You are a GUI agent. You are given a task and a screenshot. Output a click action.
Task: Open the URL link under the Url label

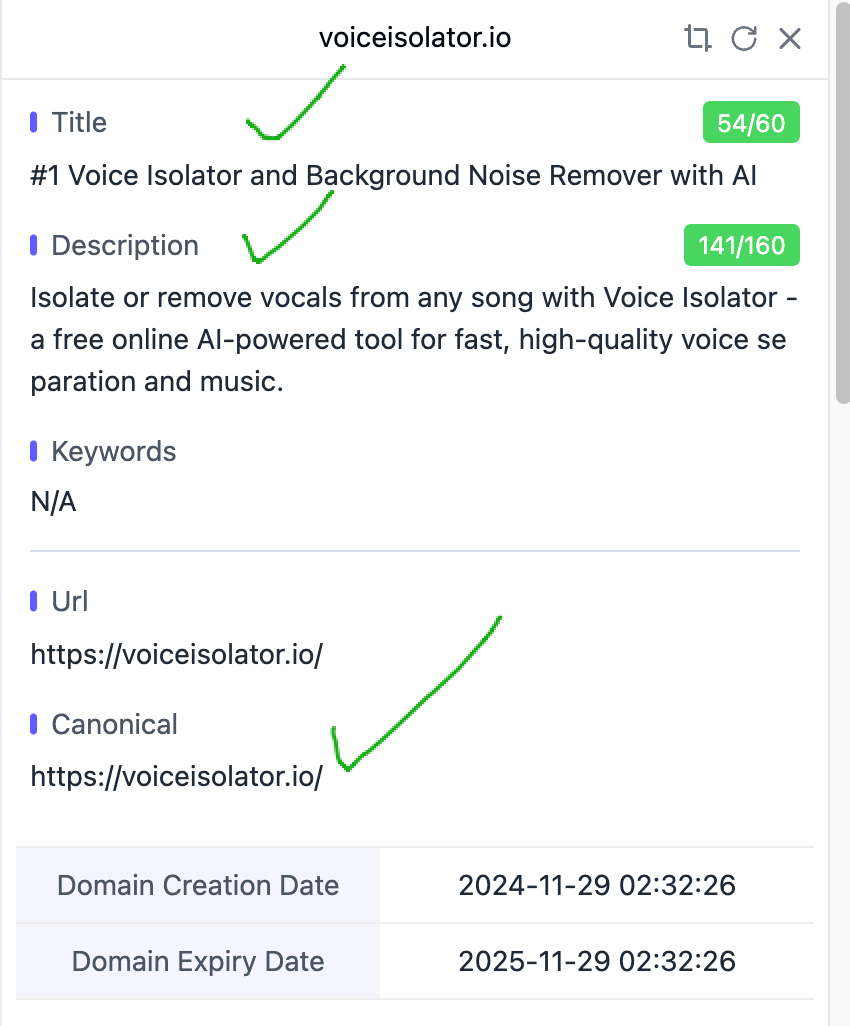tap(177, 656)
